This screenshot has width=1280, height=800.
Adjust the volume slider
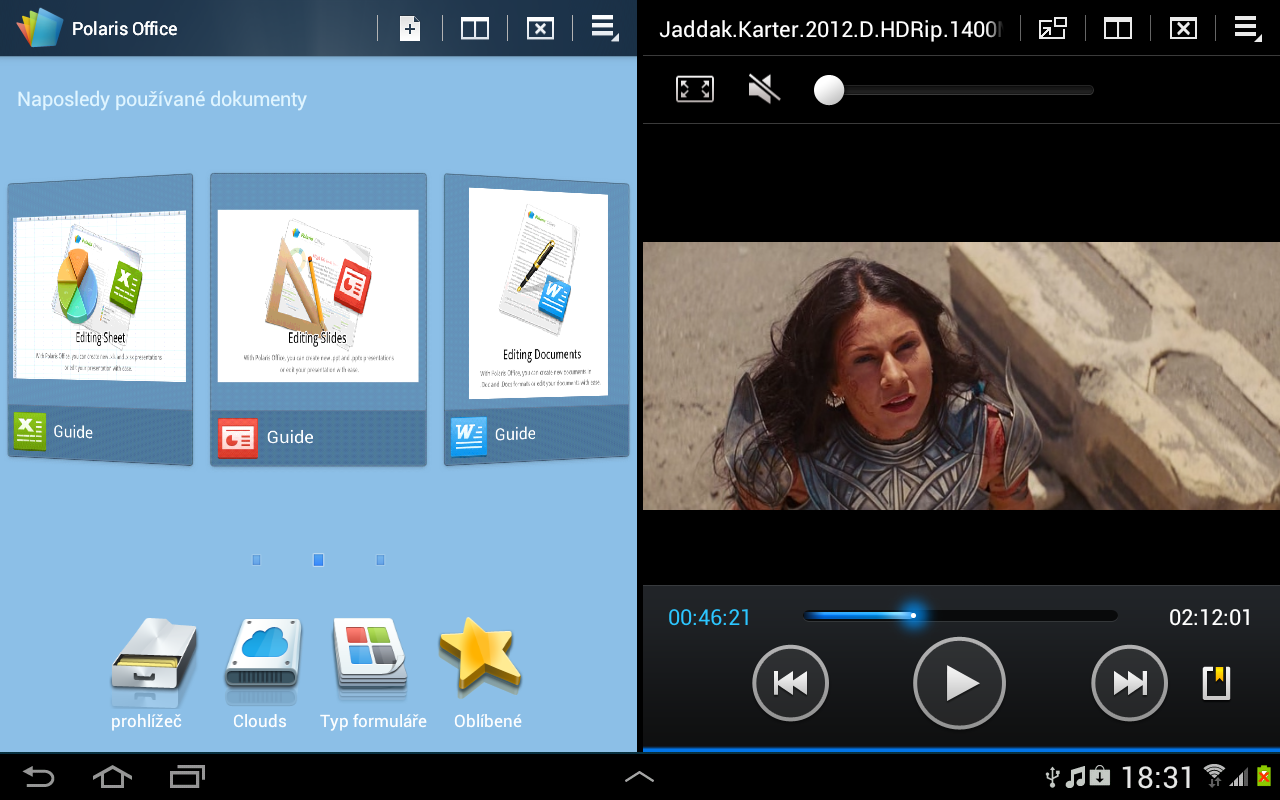(828, 89)
